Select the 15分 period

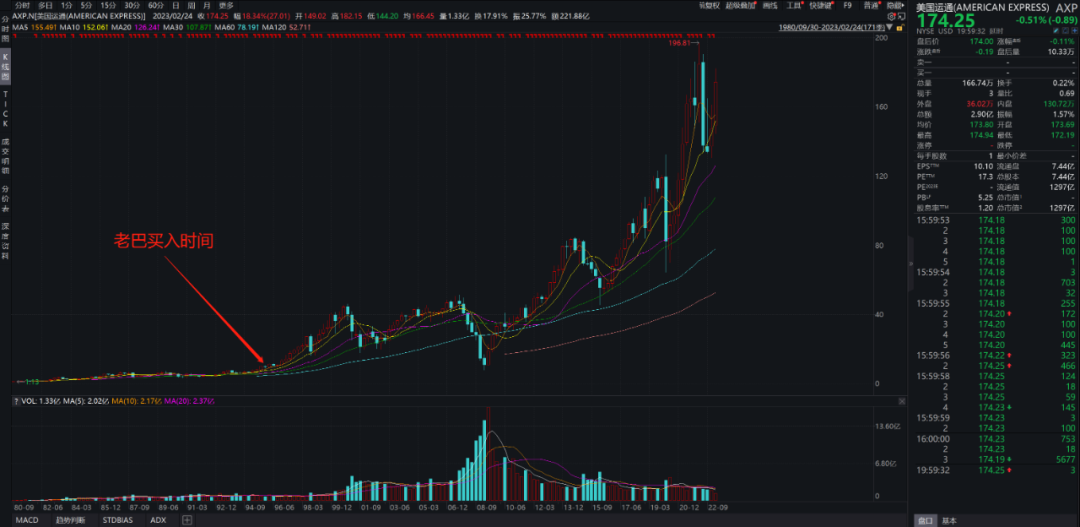[x=108, y=6]
